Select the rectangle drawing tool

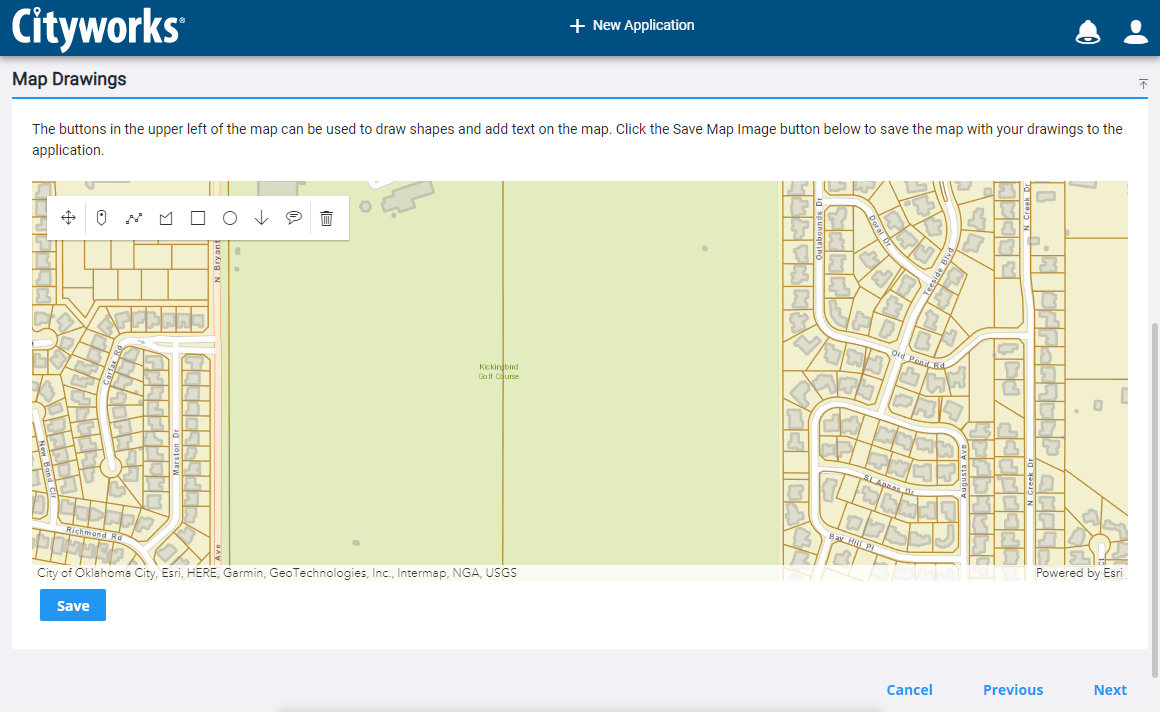[198, 218]
